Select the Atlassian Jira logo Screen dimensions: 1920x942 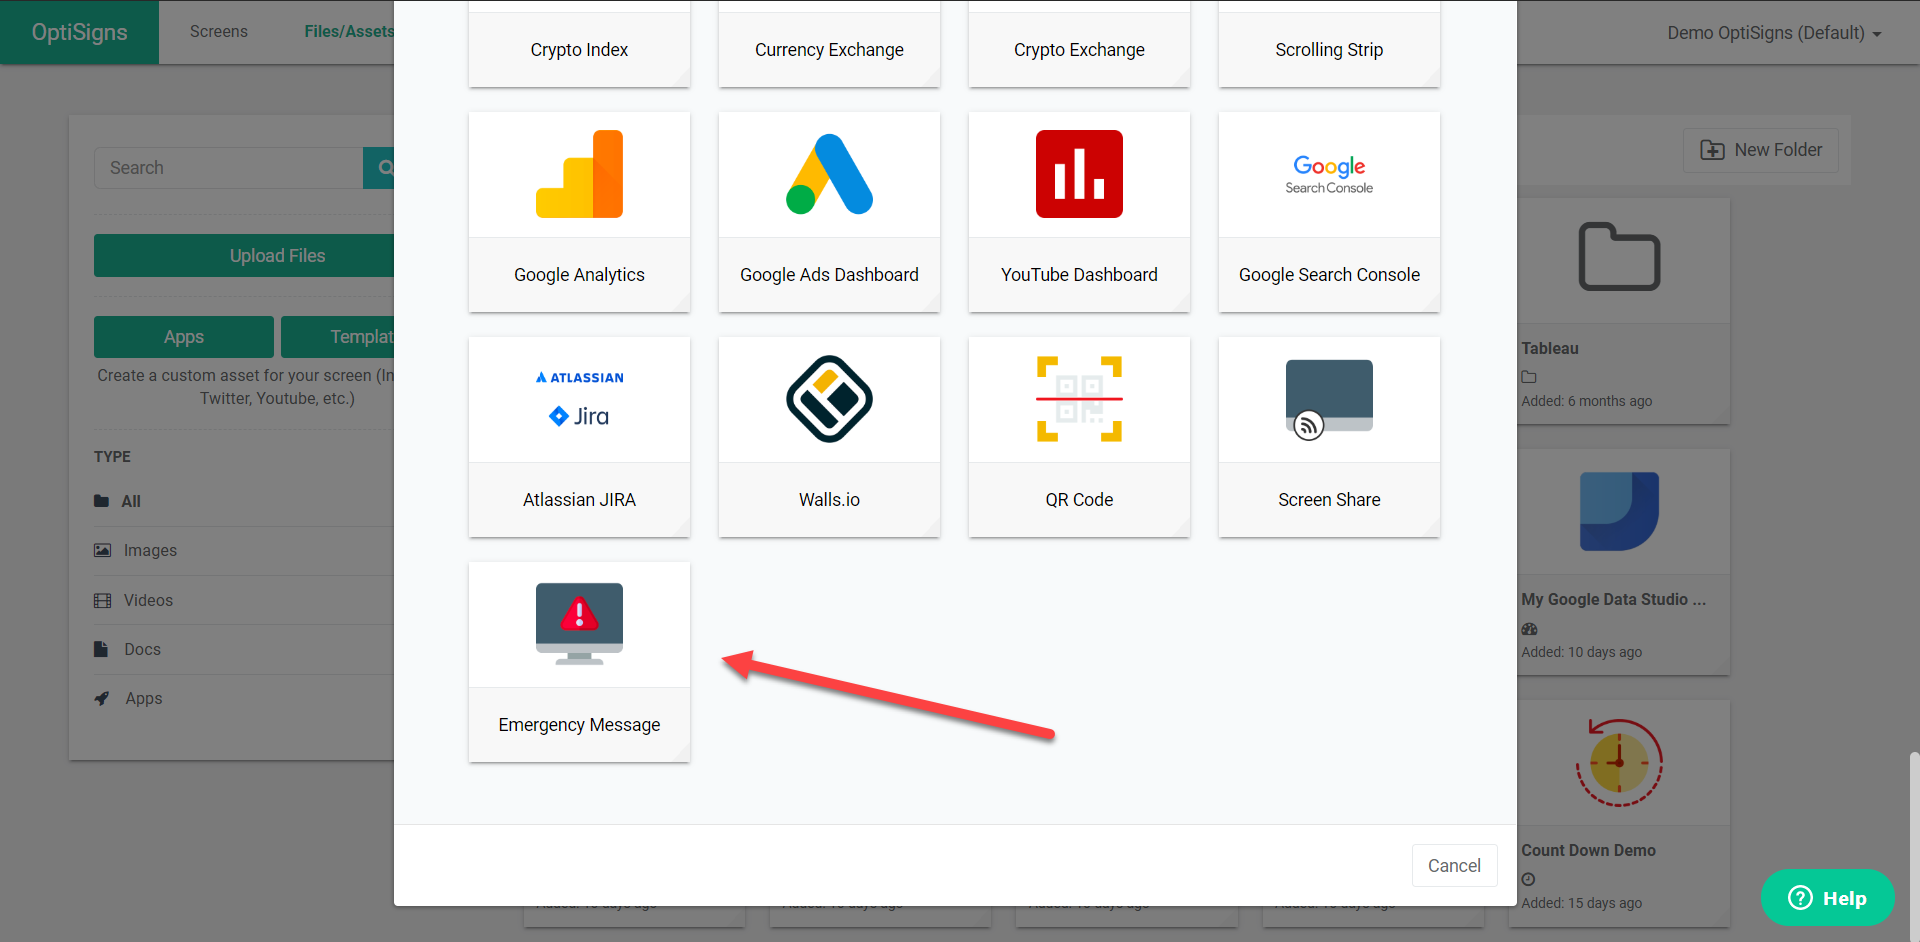579,399
